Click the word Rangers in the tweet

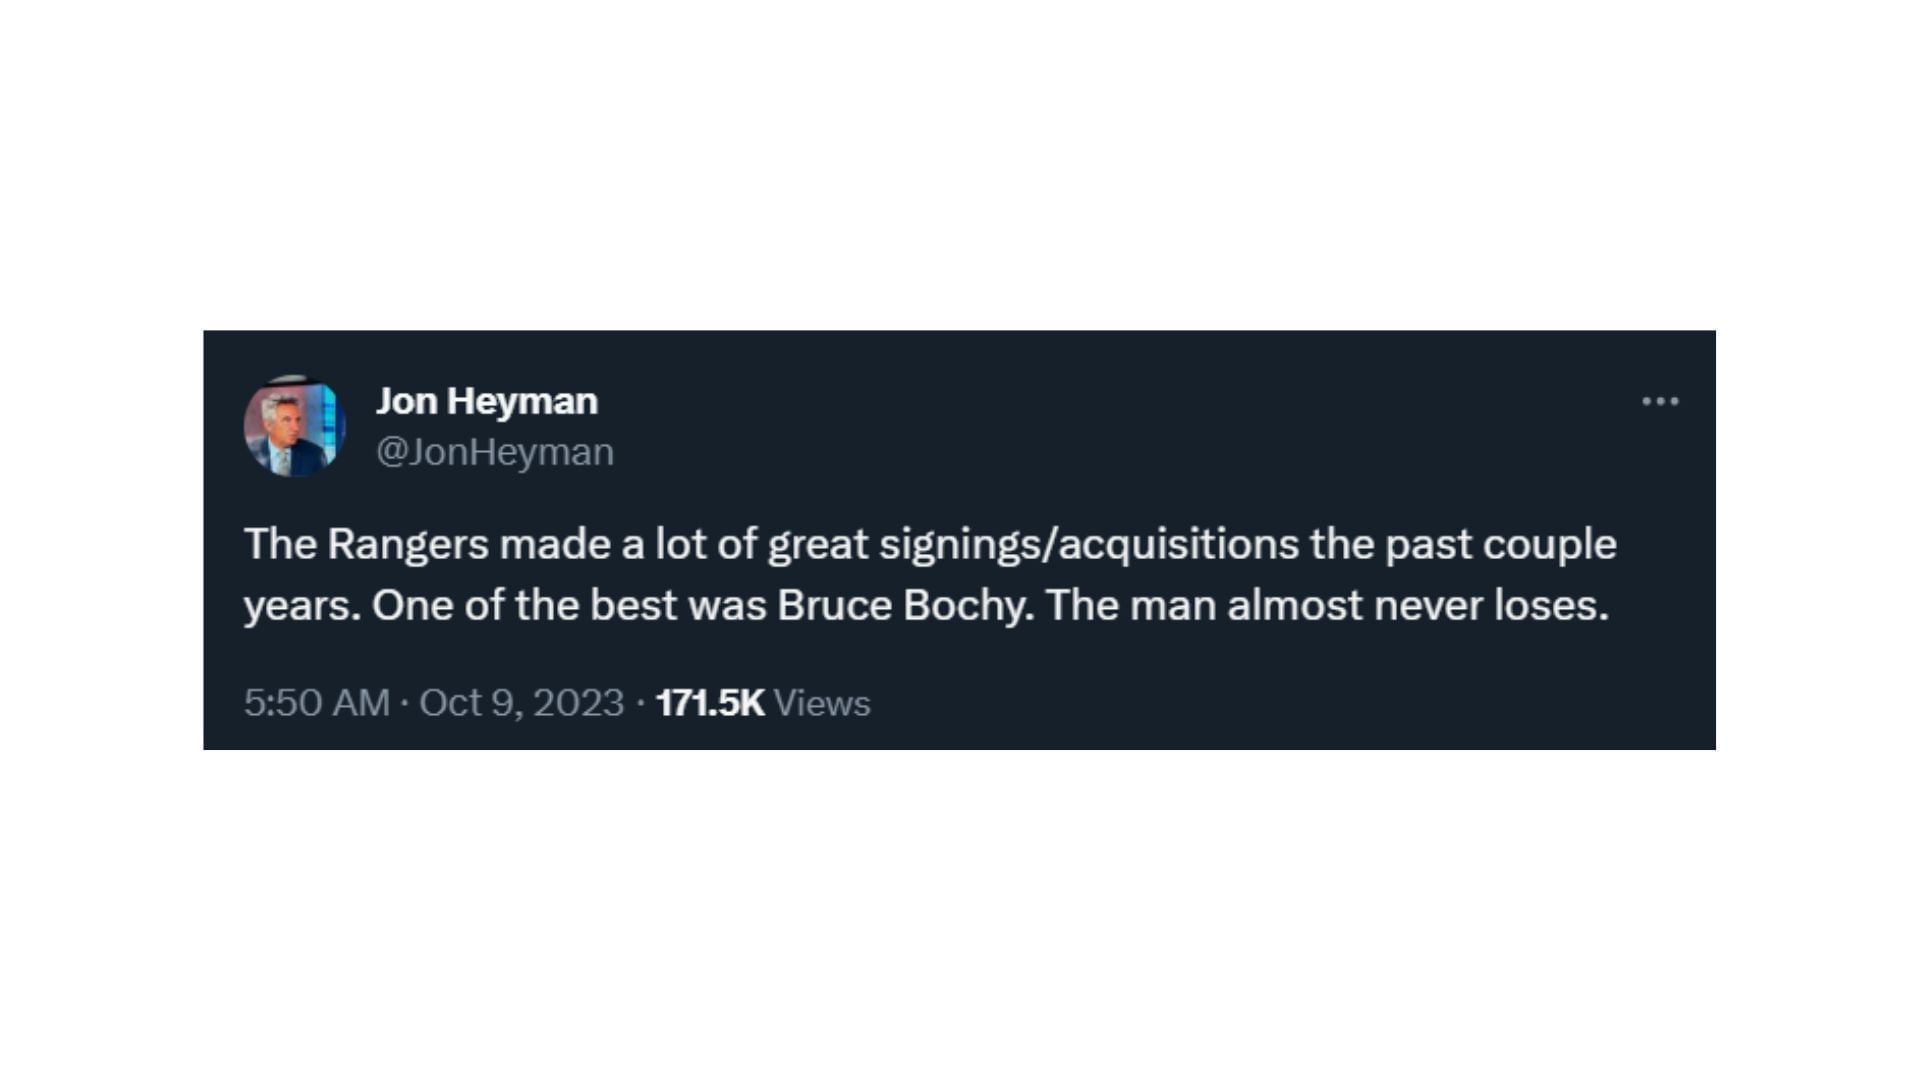pos(408,545)
